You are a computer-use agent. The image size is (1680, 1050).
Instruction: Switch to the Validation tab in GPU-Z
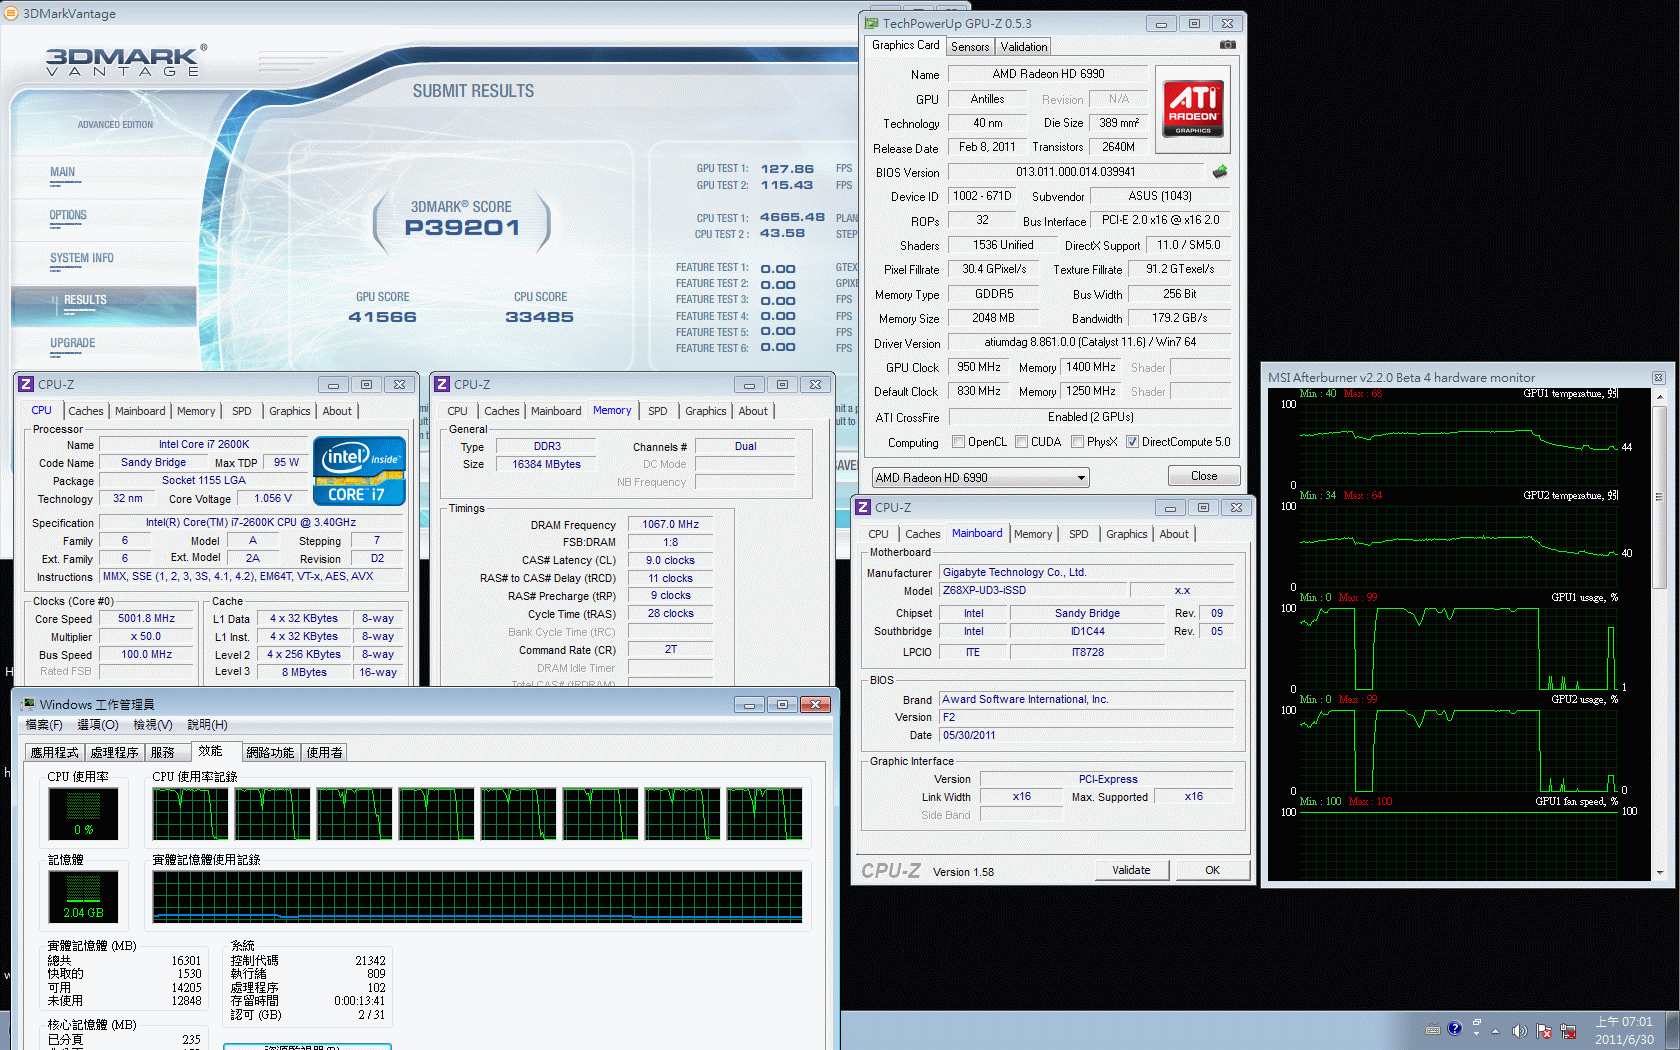(1024, 47)
